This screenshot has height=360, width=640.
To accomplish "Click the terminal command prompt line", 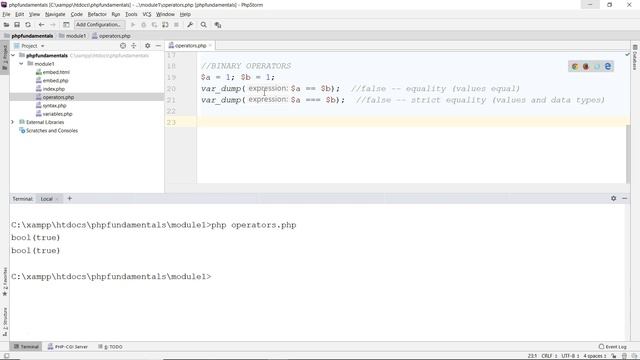I will pos(111,277).
